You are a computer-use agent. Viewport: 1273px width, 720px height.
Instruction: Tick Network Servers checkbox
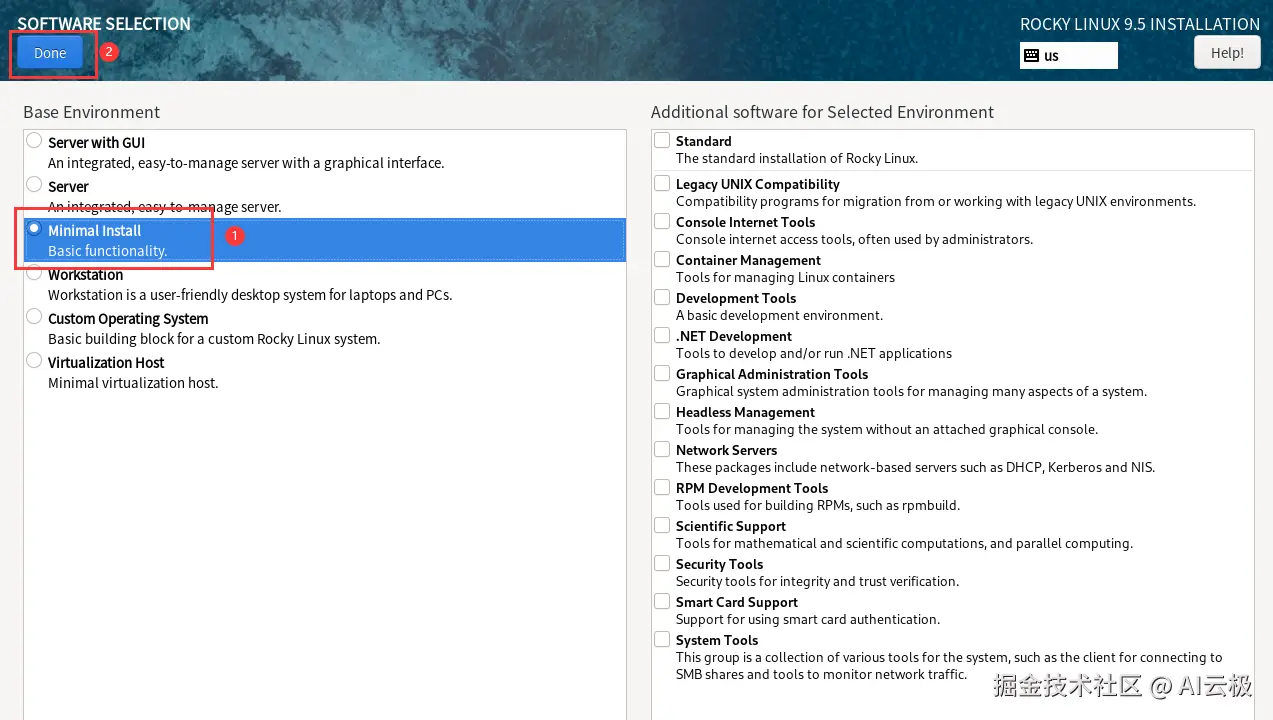tap(662, 449)
